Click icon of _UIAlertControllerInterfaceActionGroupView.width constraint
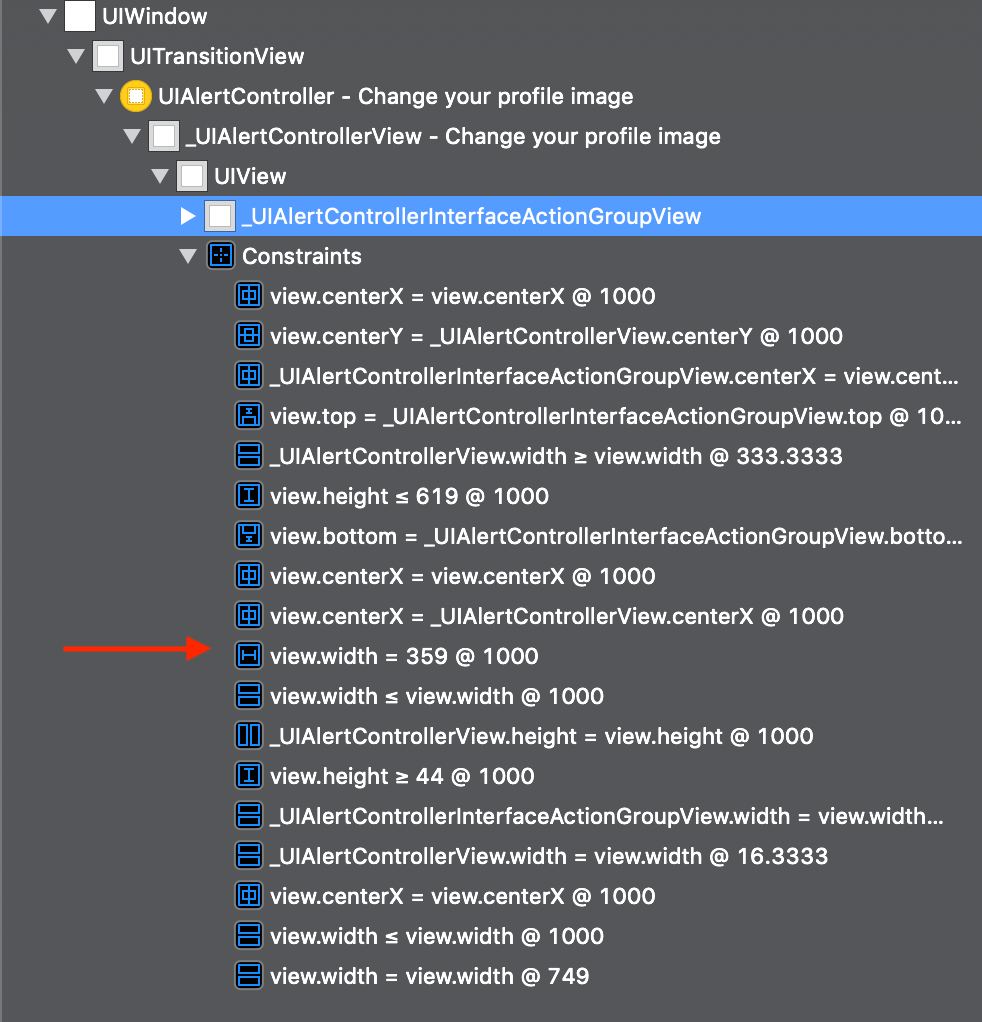 tap(249, 816)
